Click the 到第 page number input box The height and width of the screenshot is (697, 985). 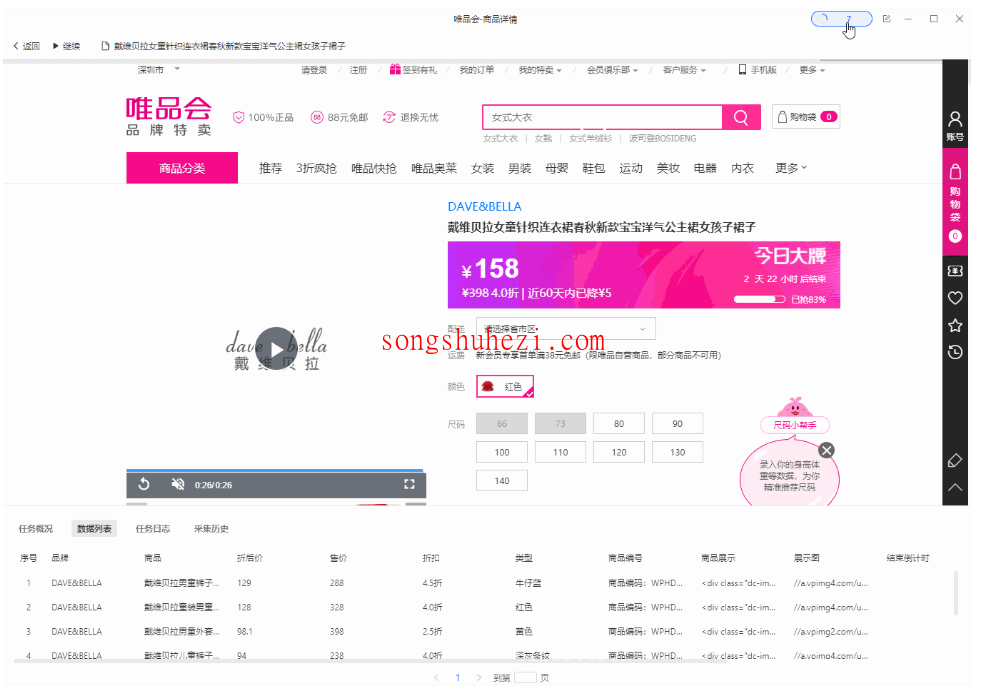pos(525,678)
